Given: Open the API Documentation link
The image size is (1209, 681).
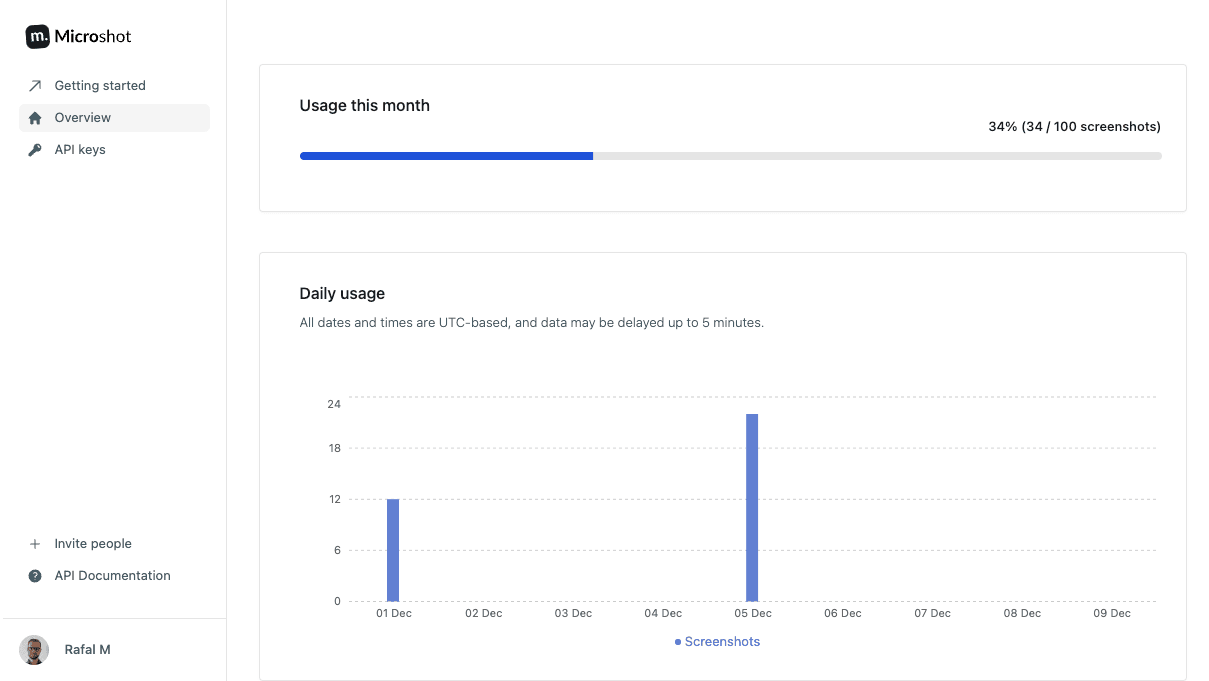Looking at the screenshot, I should 112,575.
